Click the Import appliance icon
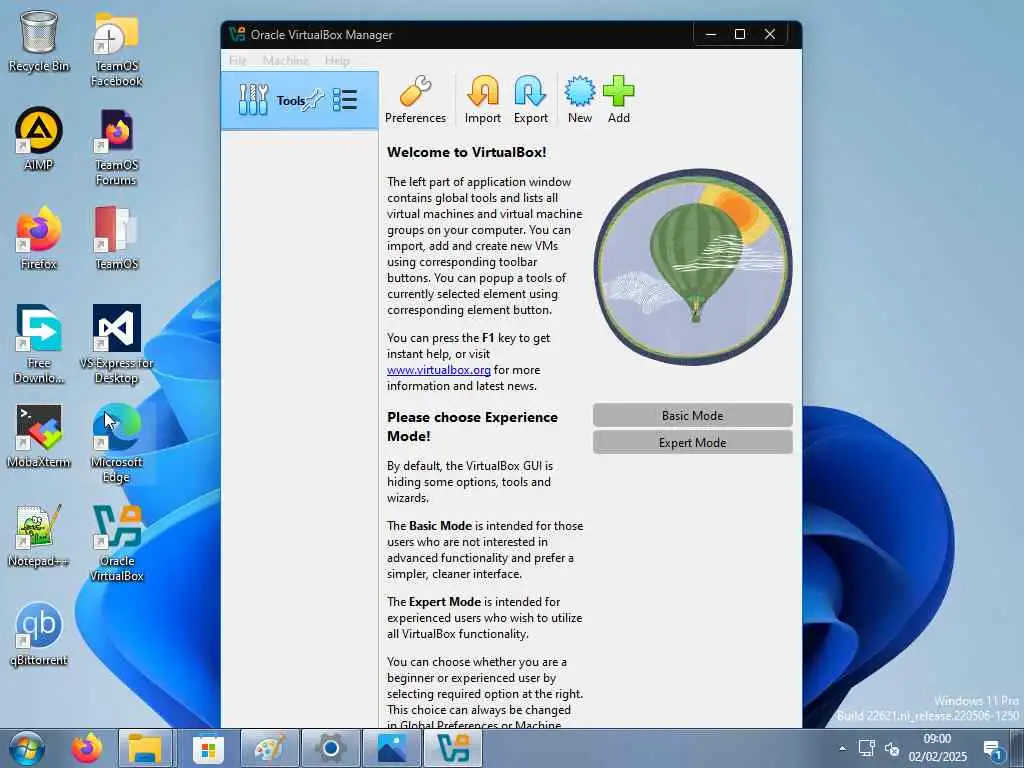 [x=483, y=99]
